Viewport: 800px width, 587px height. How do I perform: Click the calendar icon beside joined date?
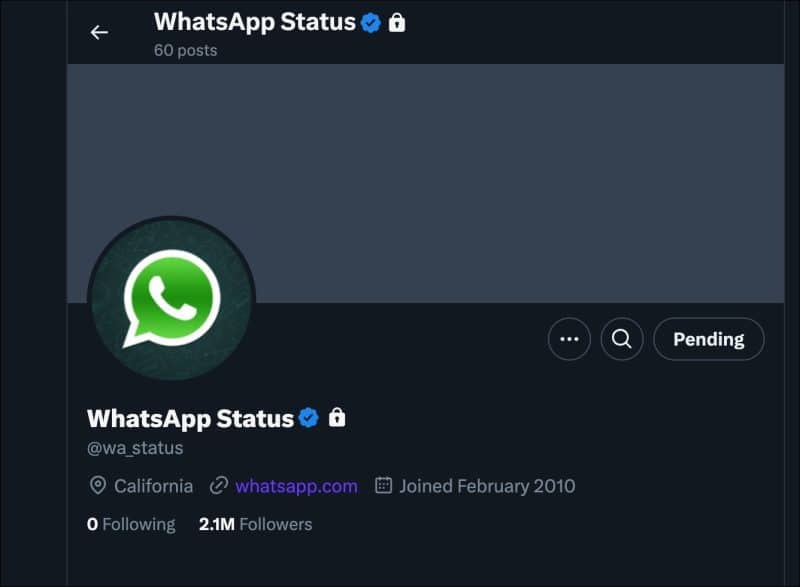click(x=381, y=486)
